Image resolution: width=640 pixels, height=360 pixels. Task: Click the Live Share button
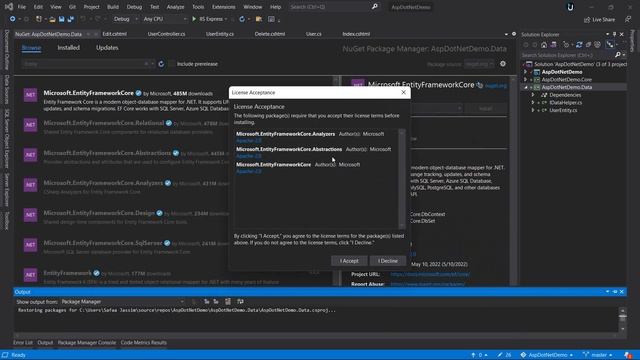pos(599,19)
